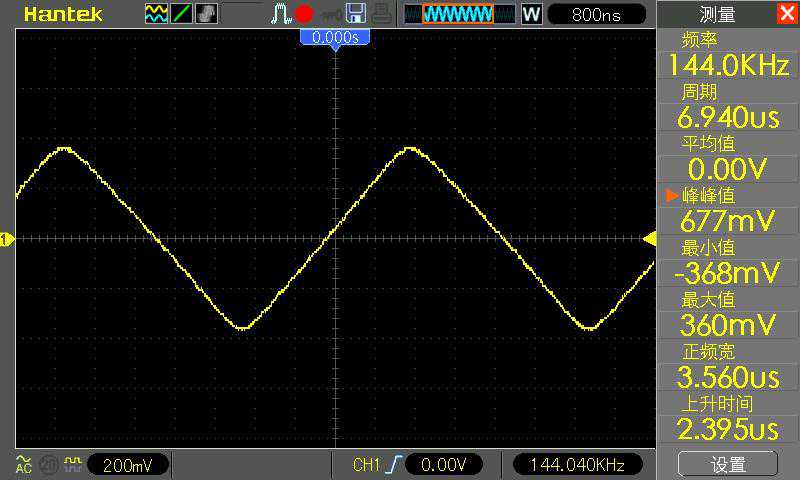Click the waveform display mode icon
Viewport: 800px width, 480px height.
click(x=157, y=14)
